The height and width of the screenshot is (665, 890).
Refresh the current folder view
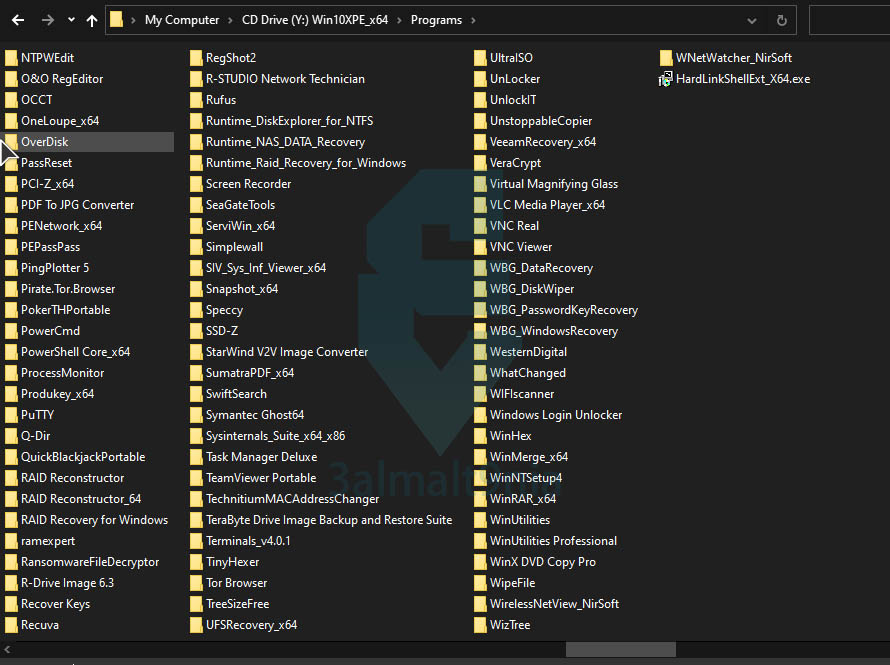click(x=782, y=20)
